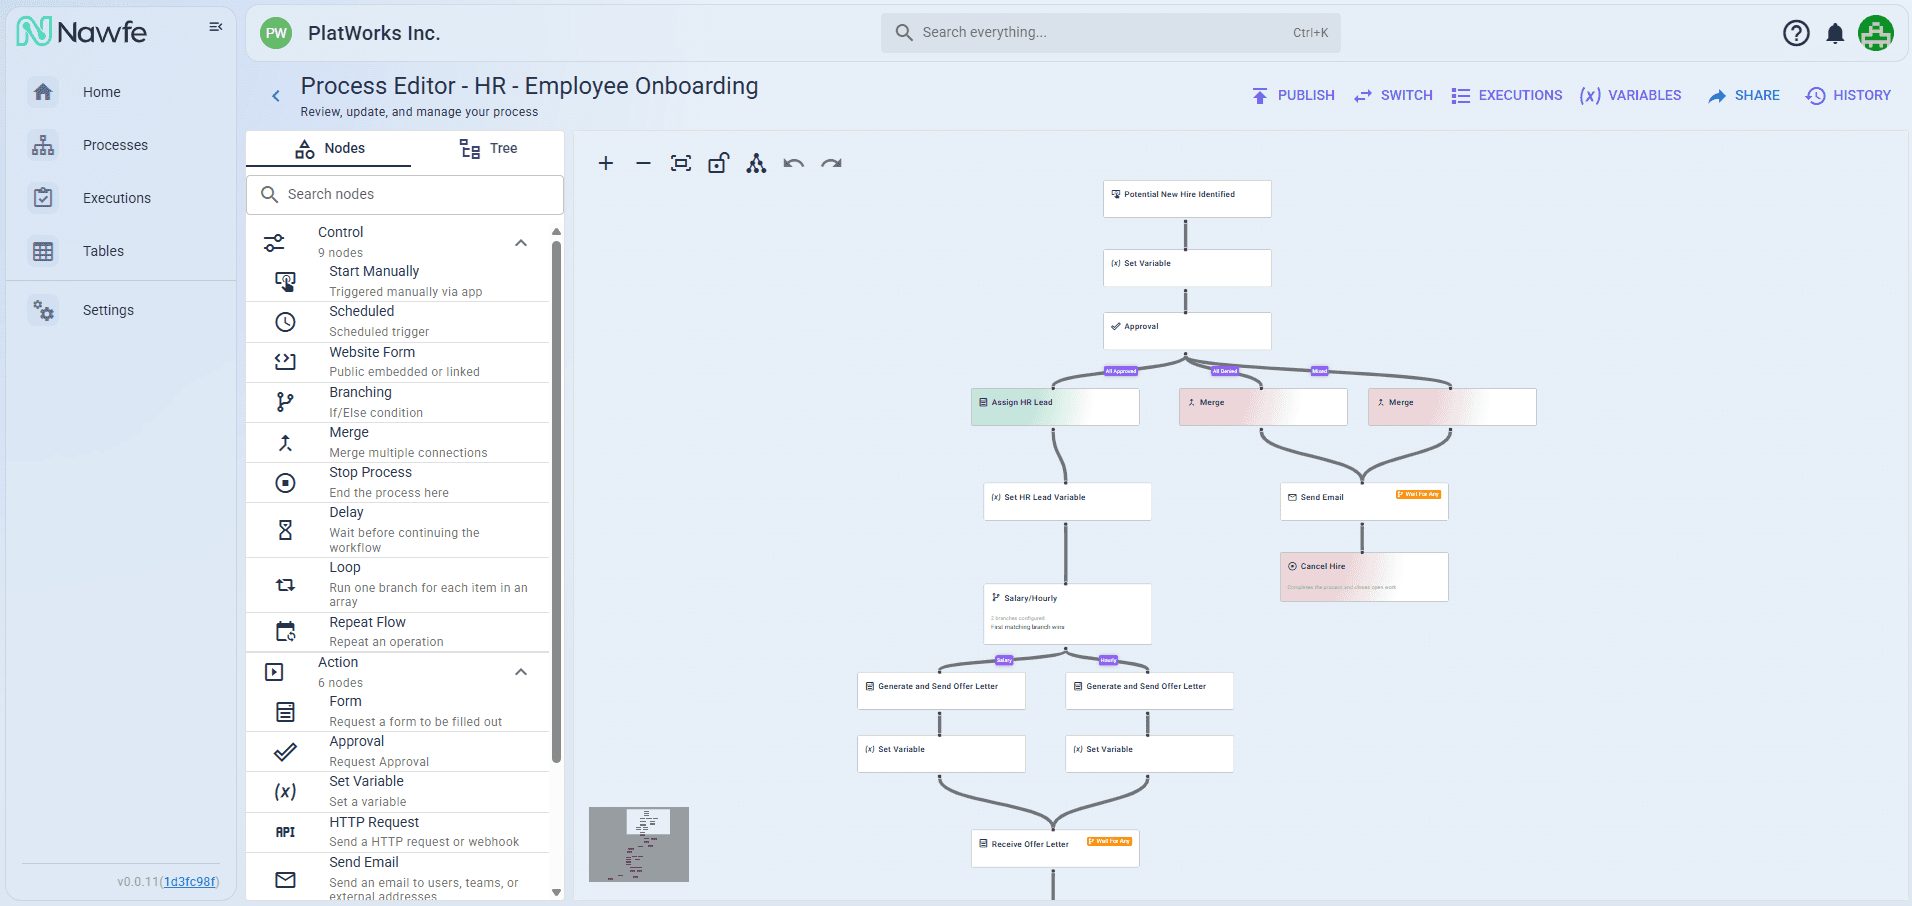1912x906 pixels.
Task: Zoom in on the canvas
Action: tap(605, 163)
